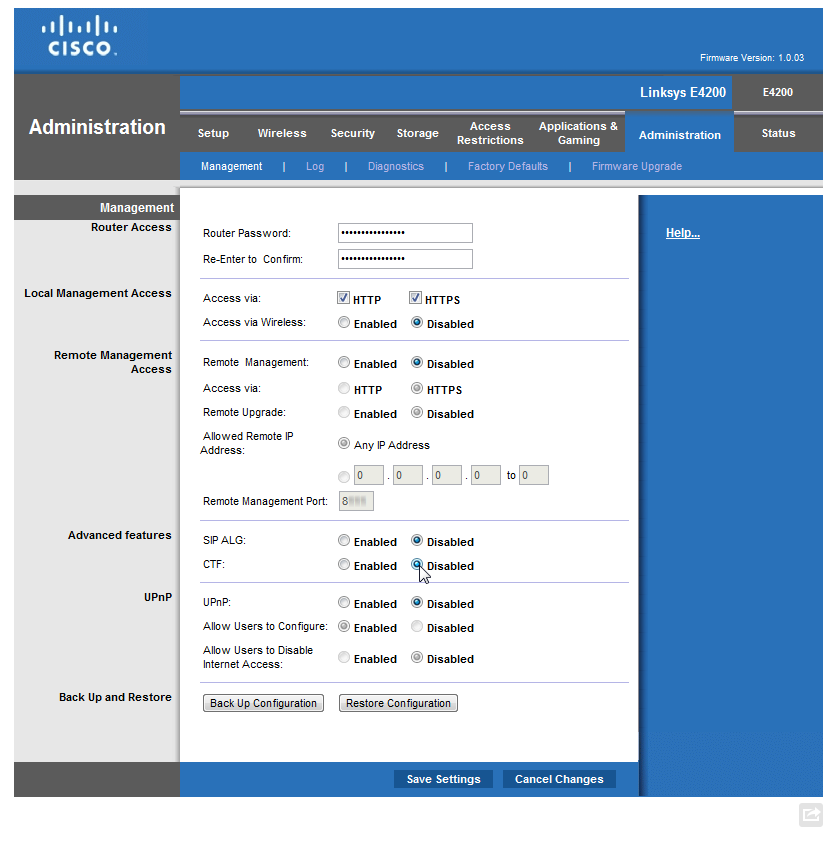Enable Remote Management
The height and width of the screenshot is (841, 837).
click(x=344, y=363)
